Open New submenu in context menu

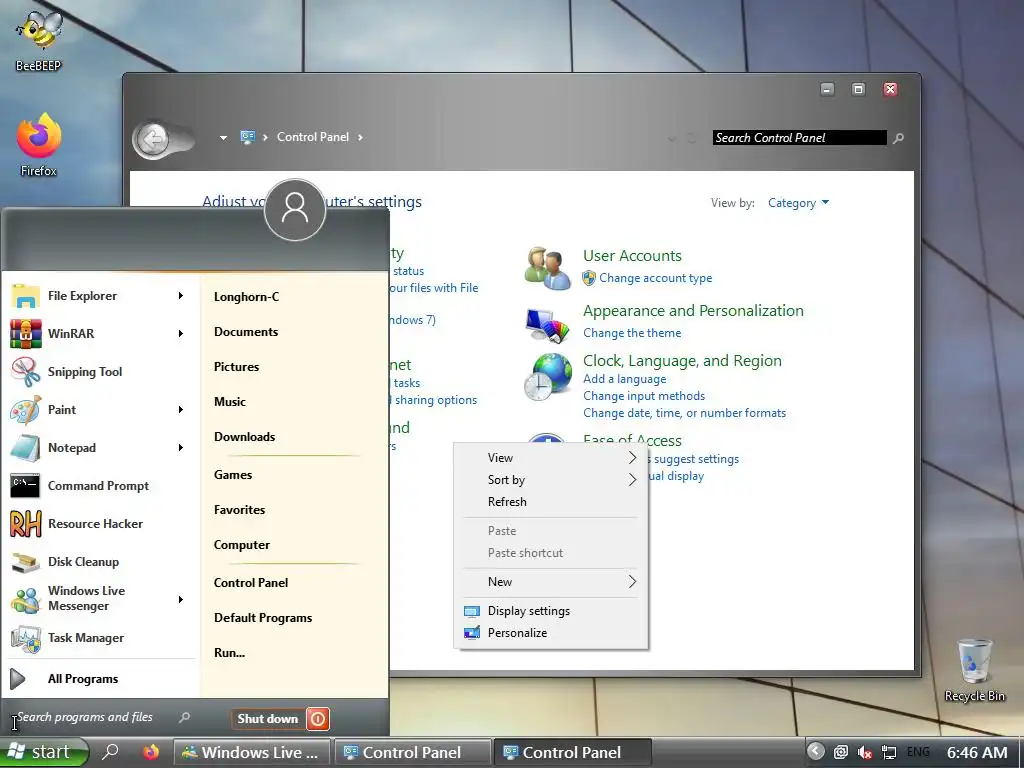pyautogui.click(x=551, y=582)
